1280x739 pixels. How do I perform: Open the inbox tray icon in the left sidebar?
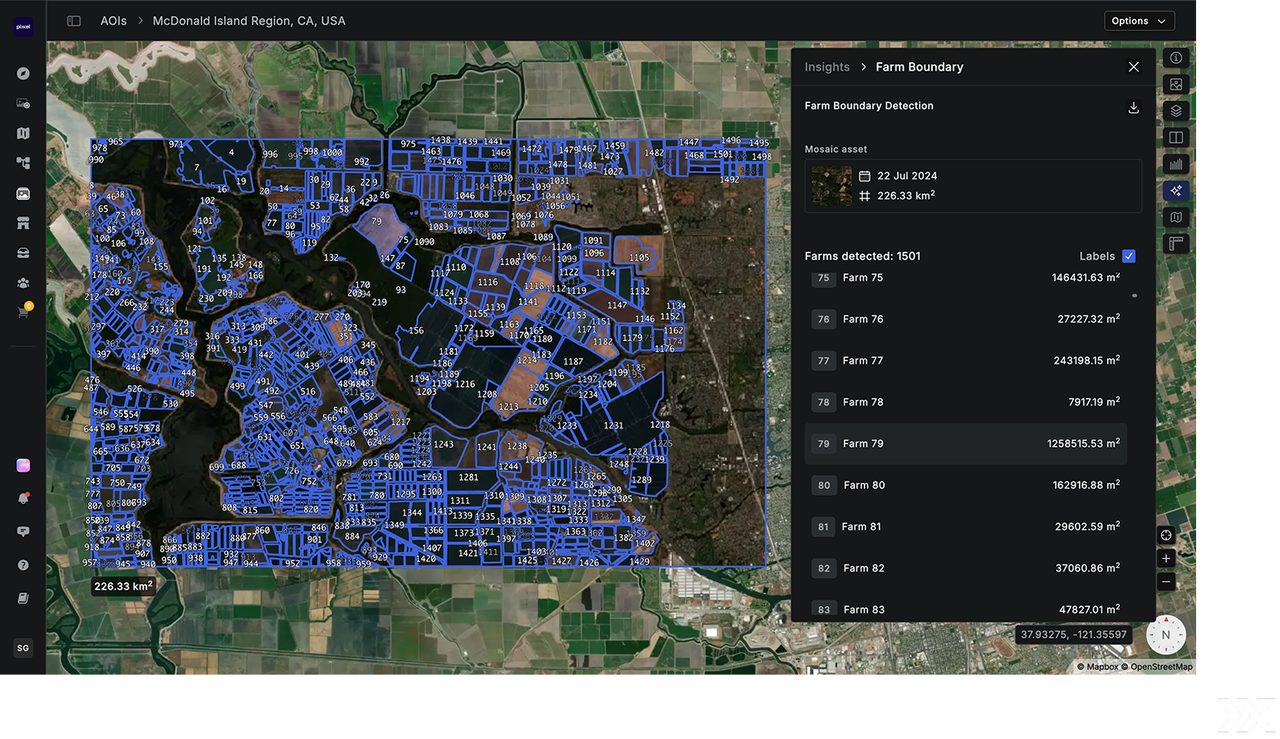point(23,253)
